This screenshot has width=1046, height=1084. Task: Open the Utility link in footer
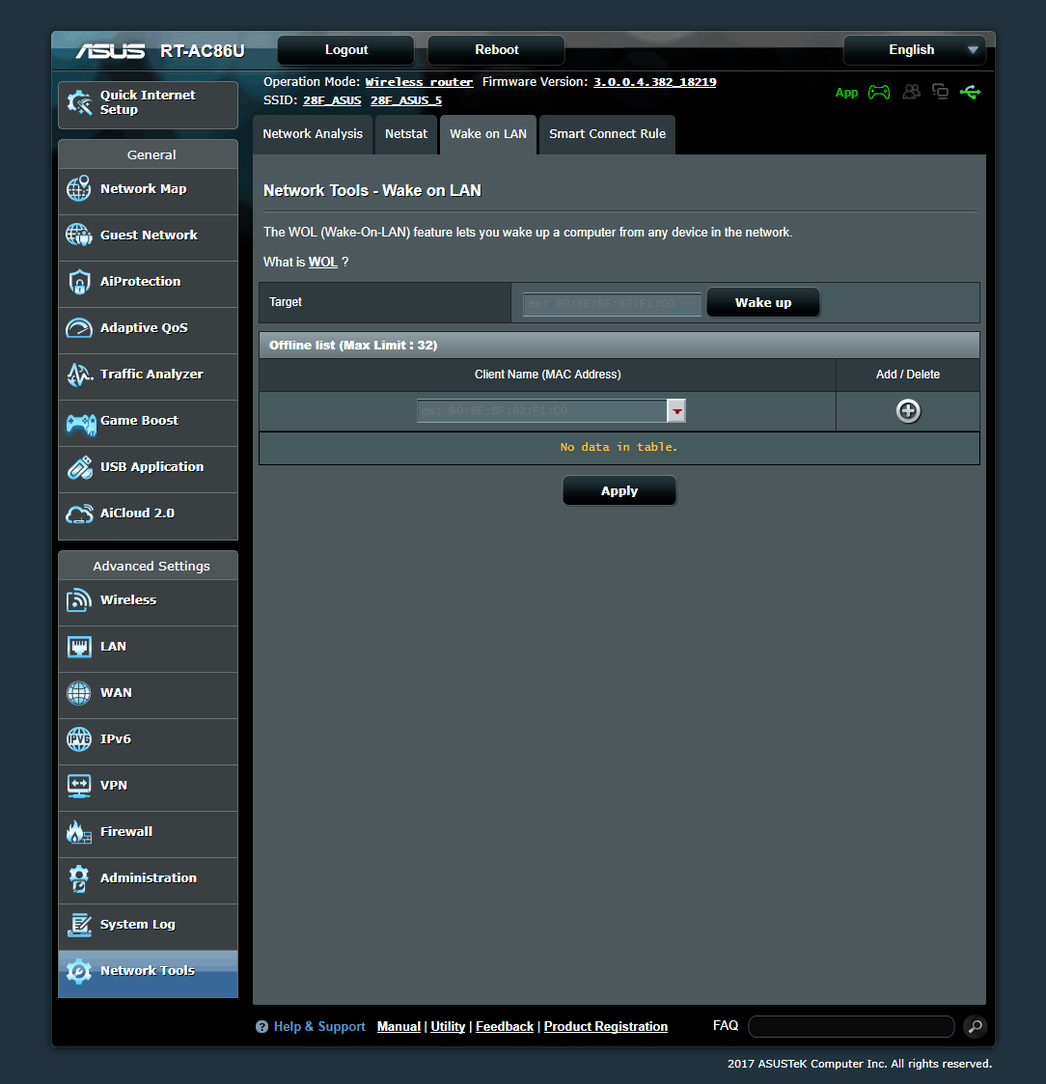pos(447,1027)
